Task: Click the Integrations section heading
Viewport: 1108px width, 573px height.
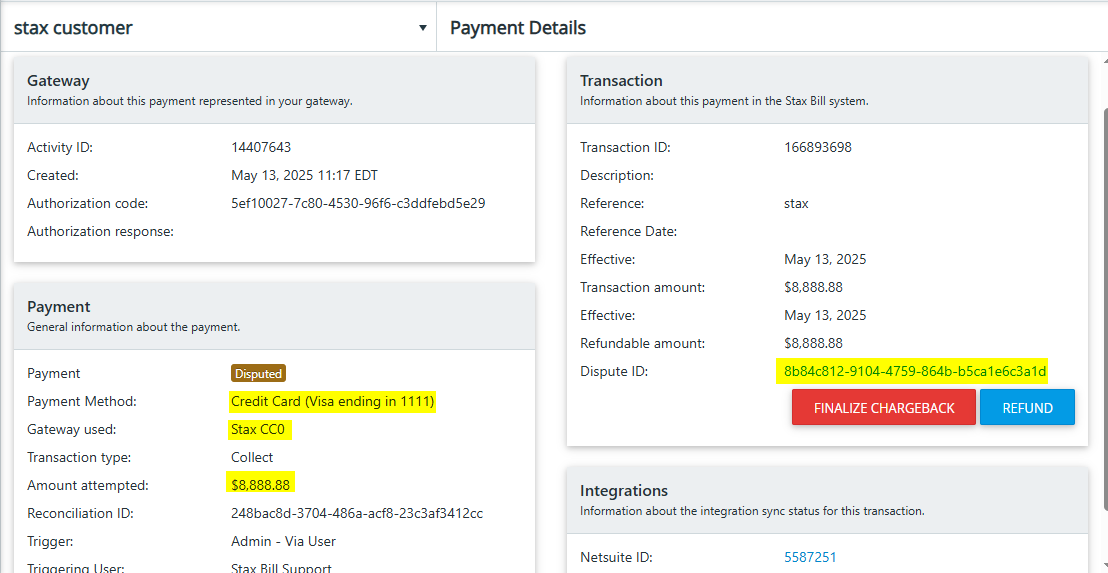Action: (x=623, y=490)
